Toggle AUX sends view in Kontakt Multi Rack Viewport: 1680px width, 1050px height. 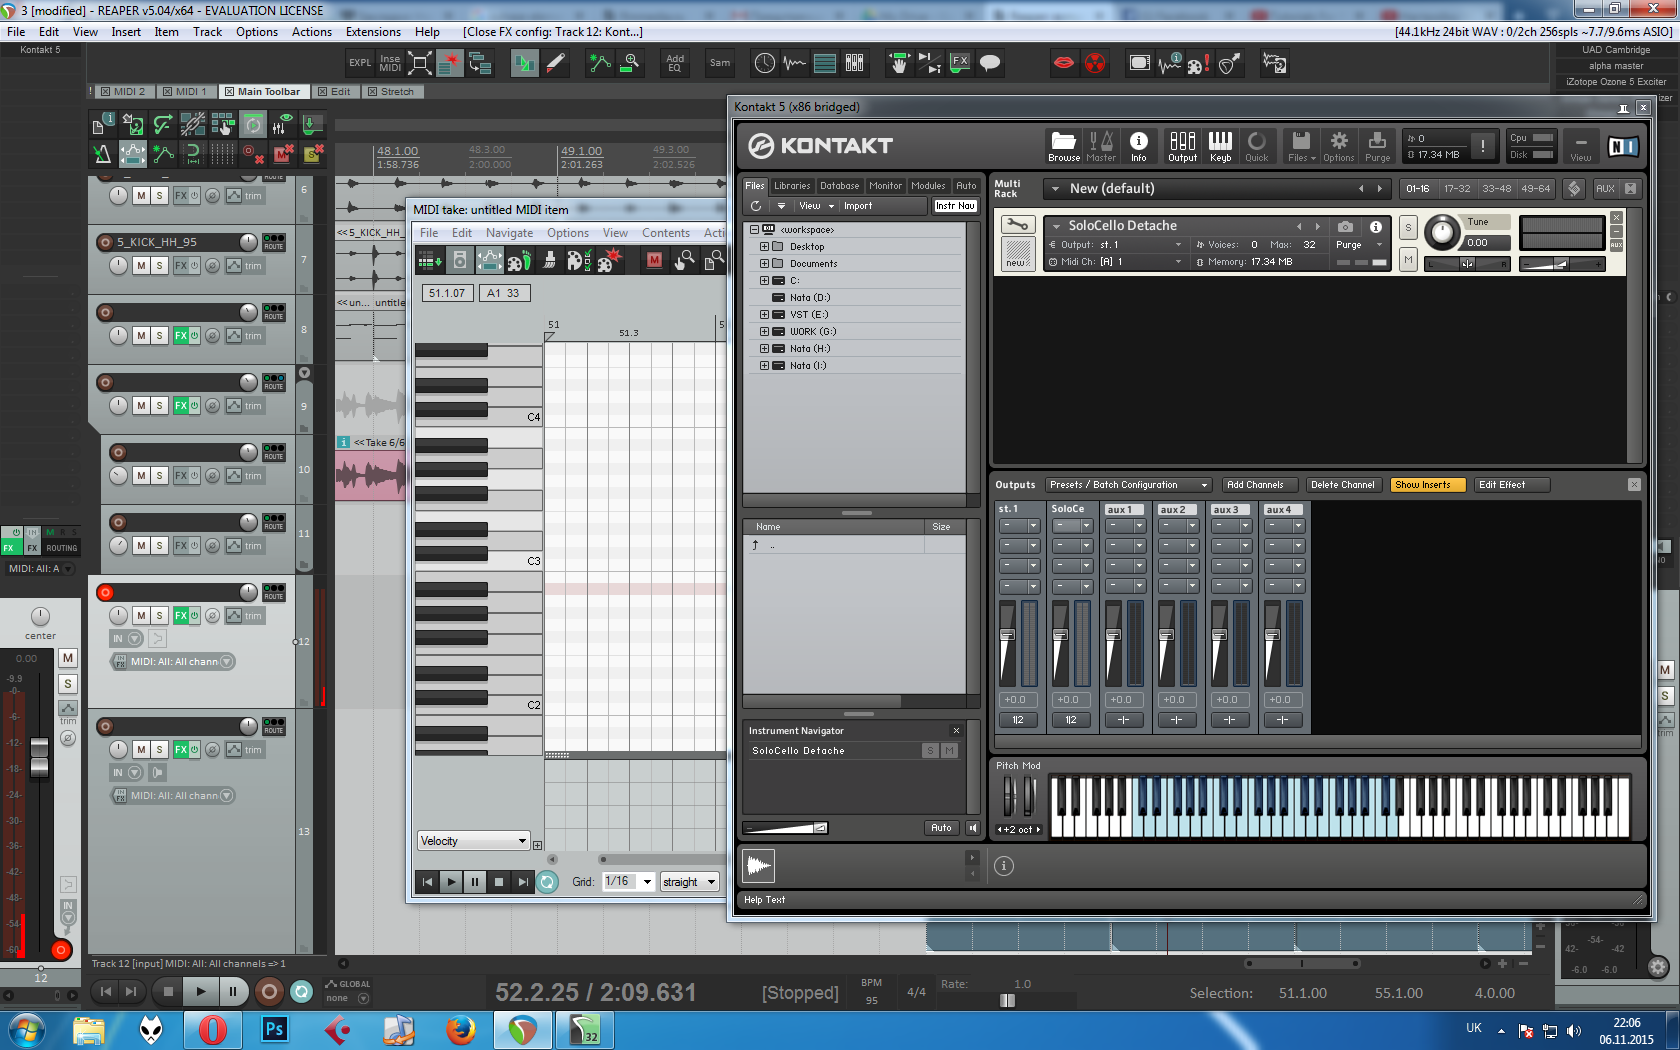[x=1605, y=188]
